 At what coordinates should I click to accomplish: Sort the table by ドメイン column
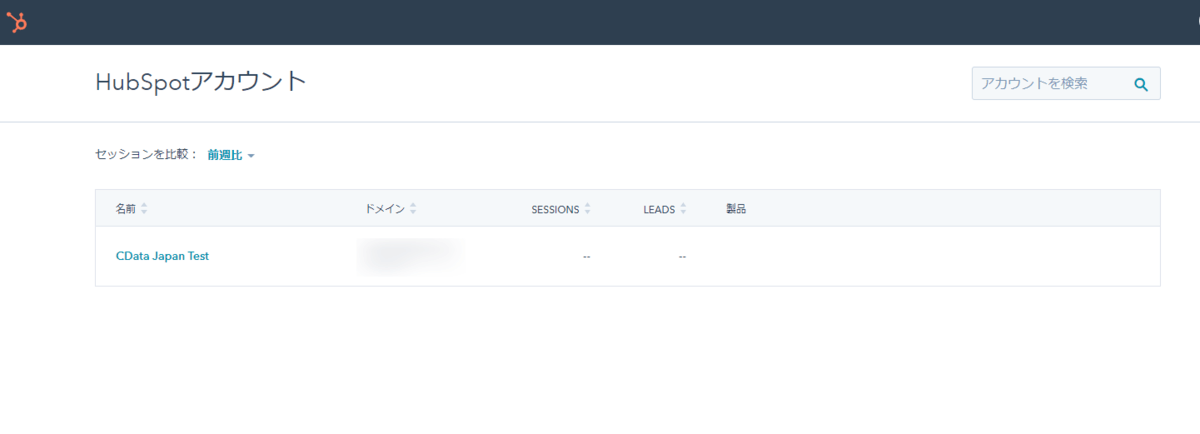click(391, 209)
